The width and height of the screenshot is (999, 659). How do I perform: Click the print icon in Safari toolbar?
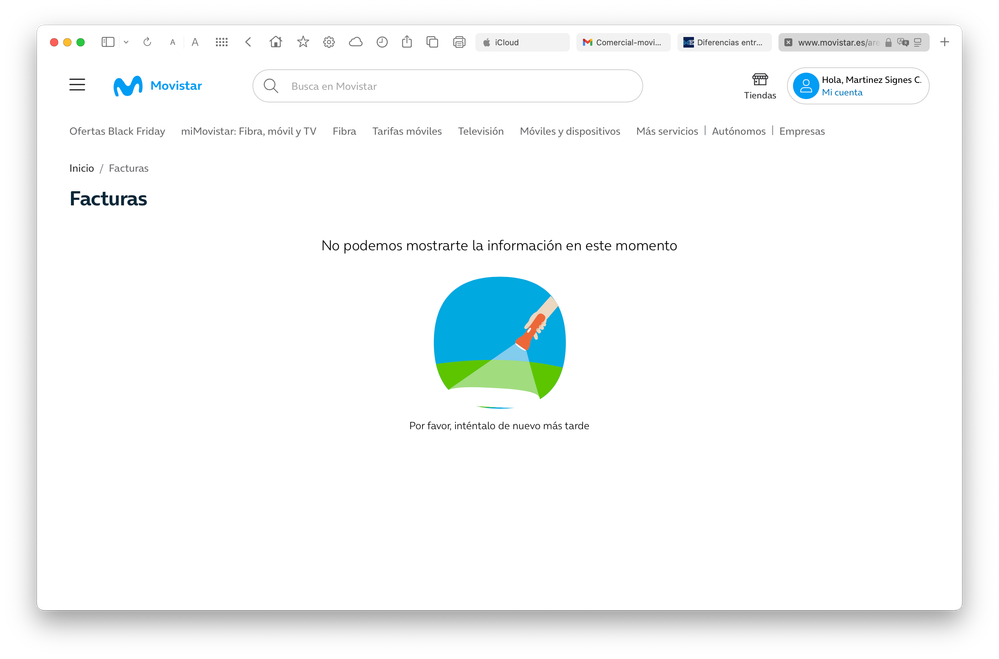pyautogui.click(x=459, y=42)
